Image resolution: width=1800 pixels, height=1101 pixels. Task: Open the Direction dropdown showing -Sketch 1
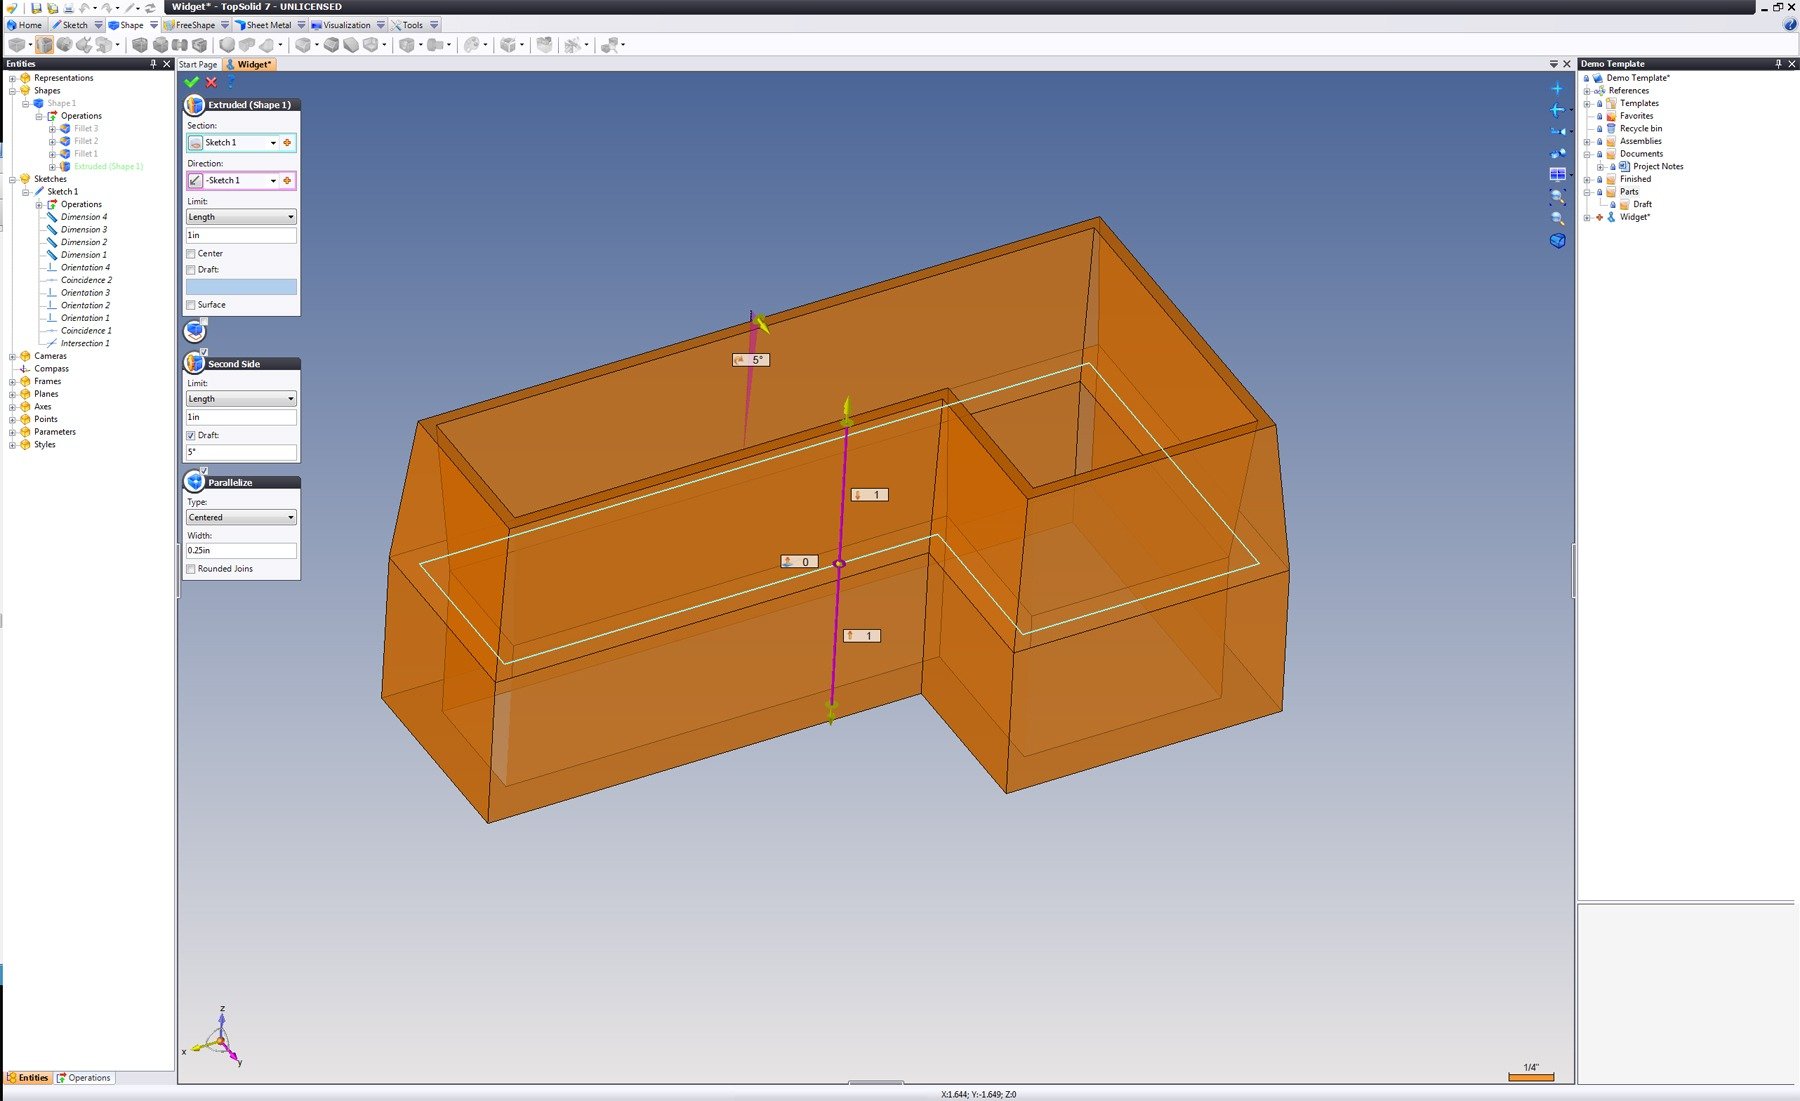tap(273, 181)
